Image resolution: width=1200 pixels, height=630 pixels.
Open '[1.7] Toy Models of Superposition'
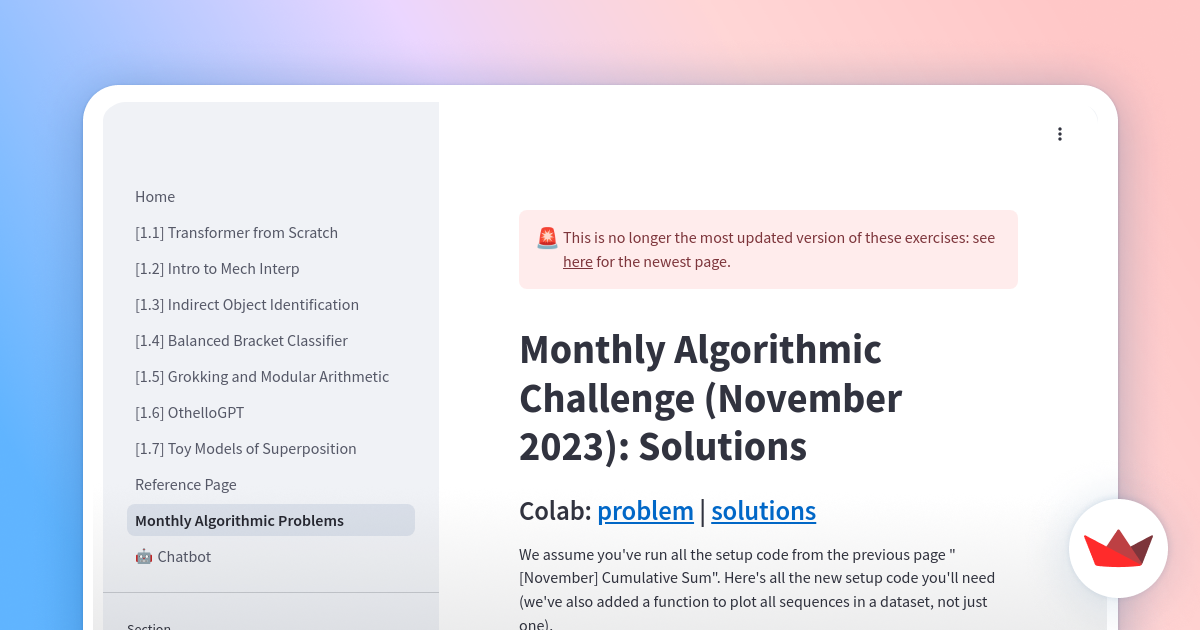click(x=245, y=448)
